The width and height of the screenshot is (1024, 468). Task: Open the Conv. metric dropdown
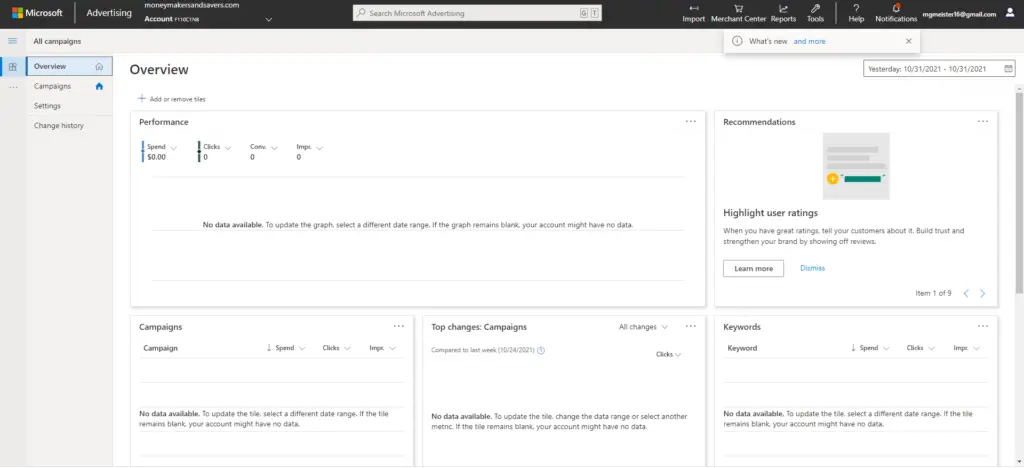coord(274,148)
